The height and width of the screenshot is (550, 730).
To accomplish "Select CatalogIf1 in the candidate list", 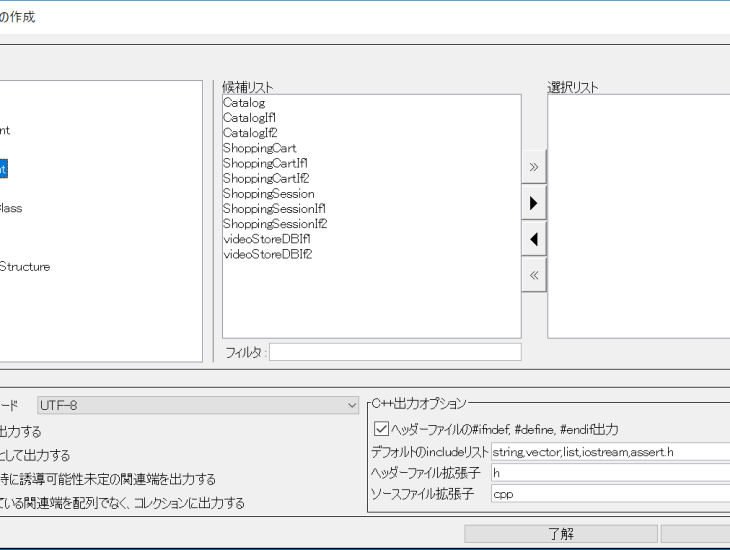I will point(249,118).
